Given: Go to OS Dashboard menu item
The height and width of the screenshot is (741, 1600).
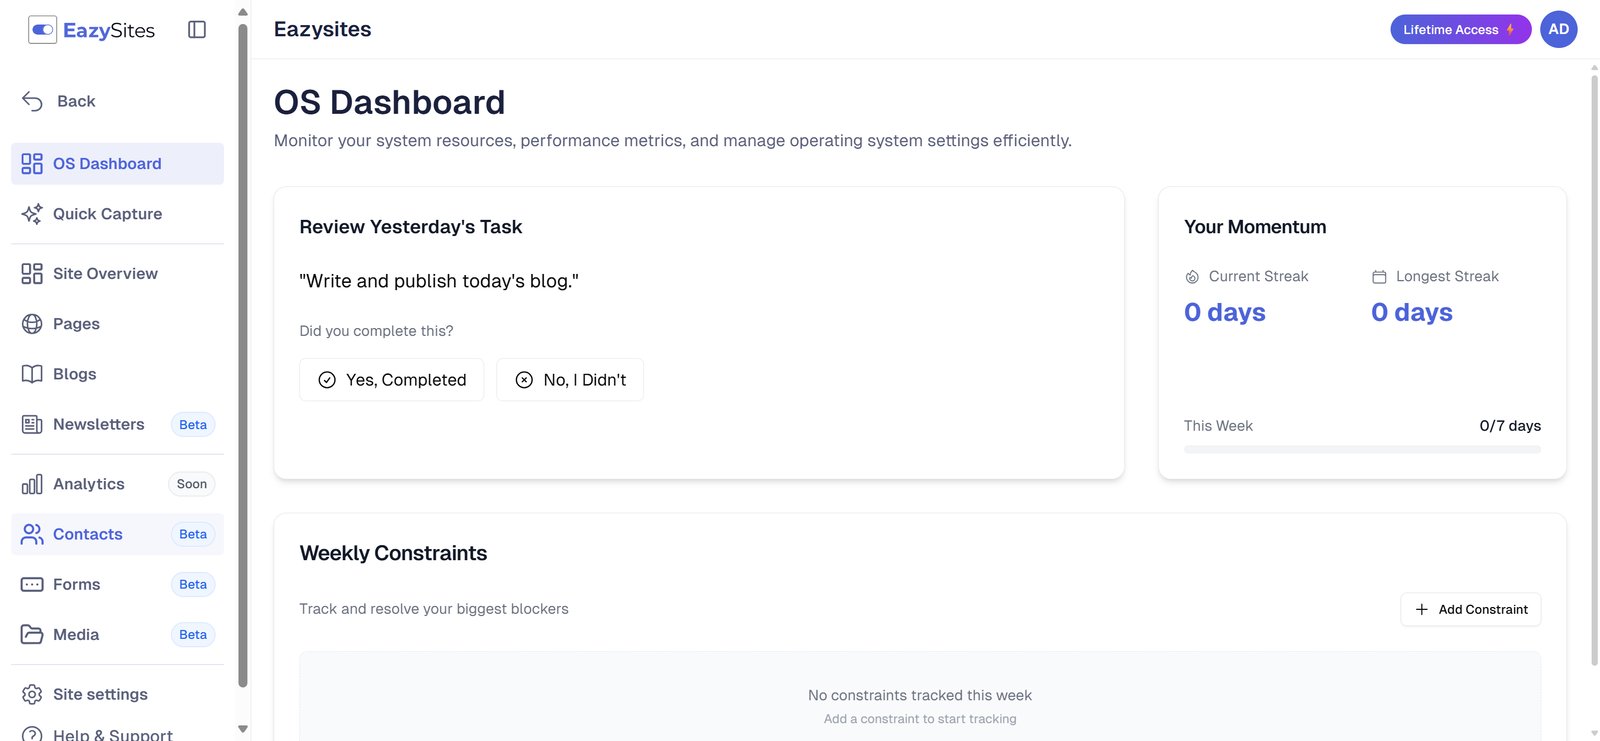Looking at the screenshot, I should (x=107, y=164).
